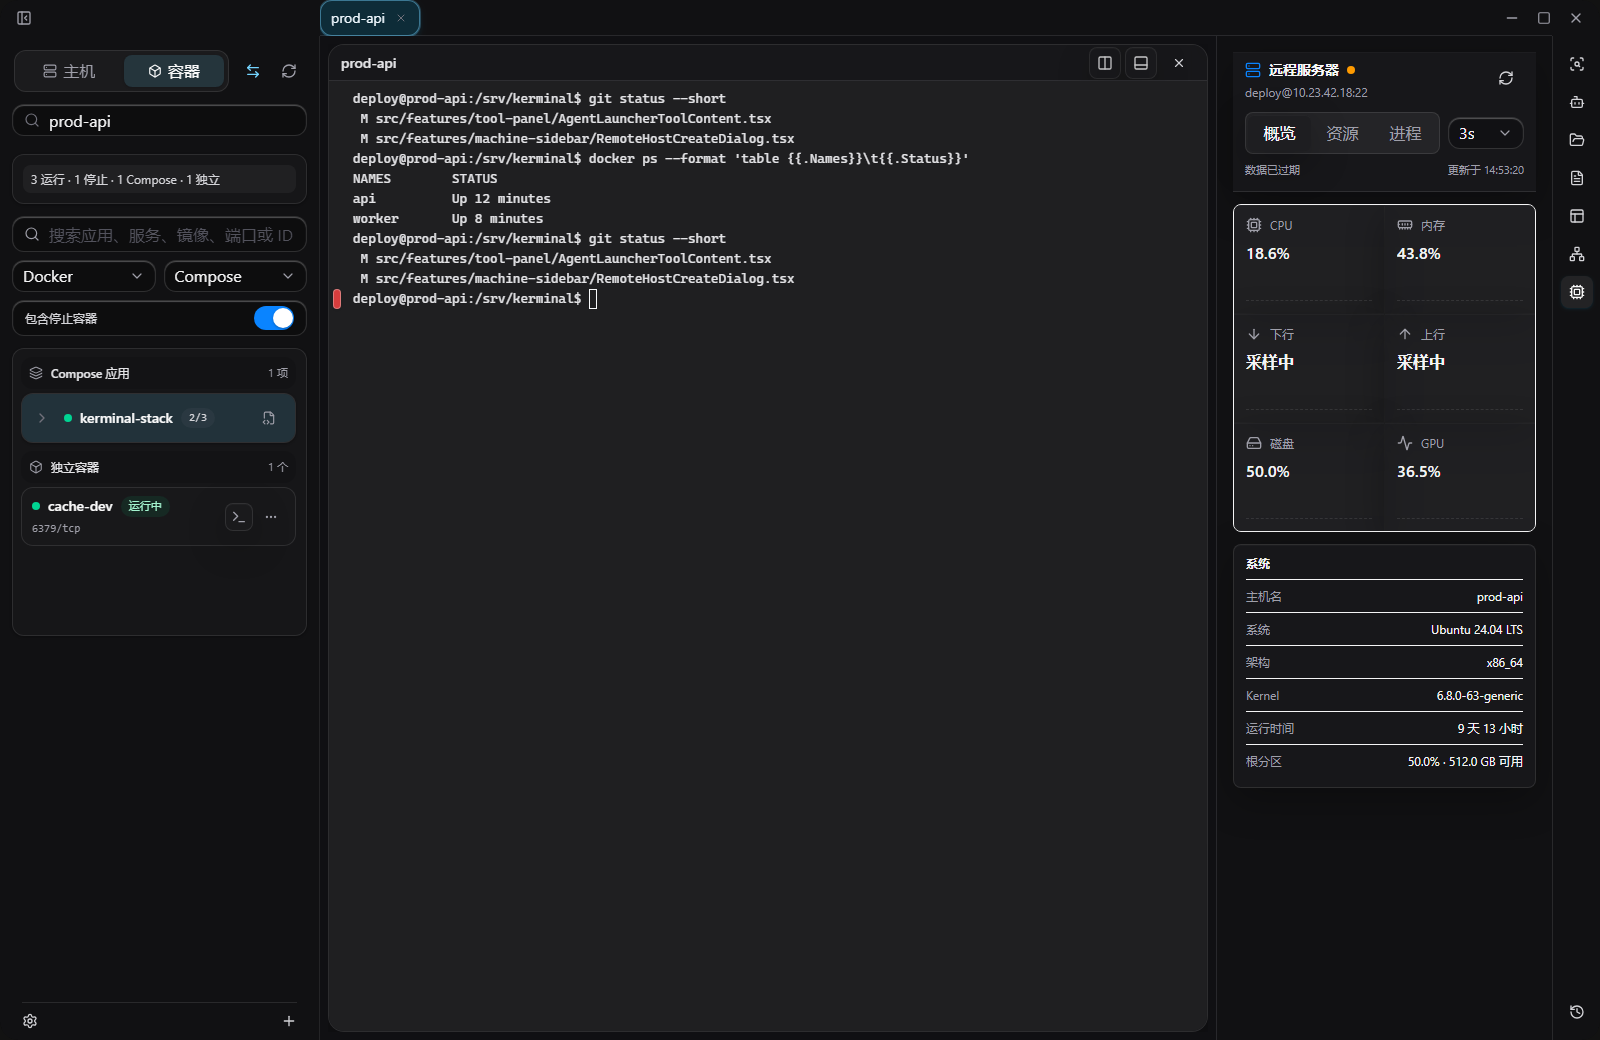Collapse the left sidebar panel icon

tap(24, 18)
